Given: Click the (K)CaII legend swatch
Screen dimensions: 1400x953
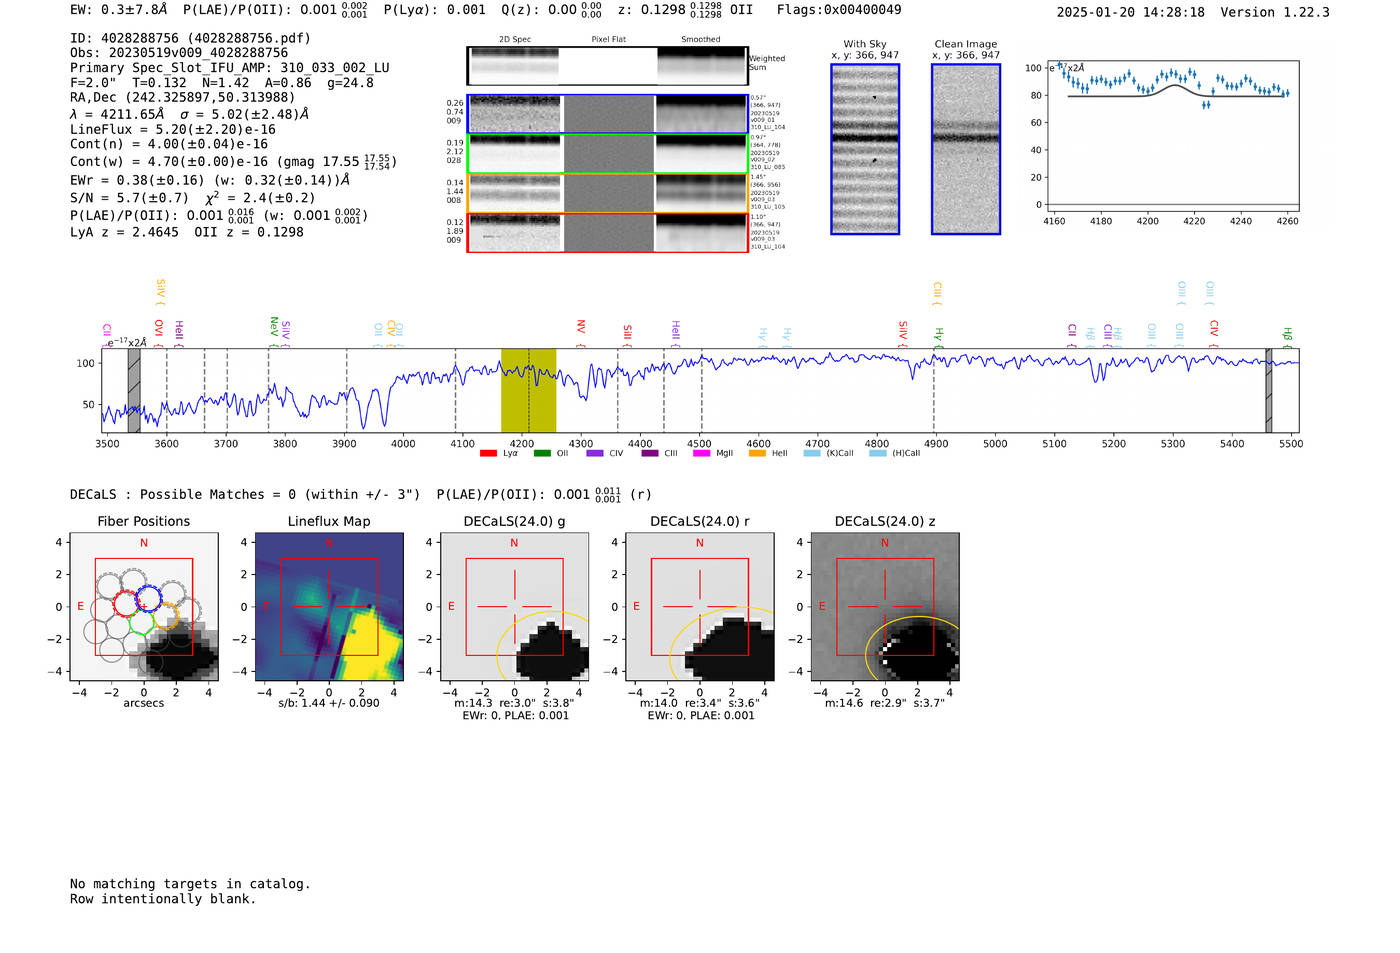Looking at the screenshot, I should (812, 453).
